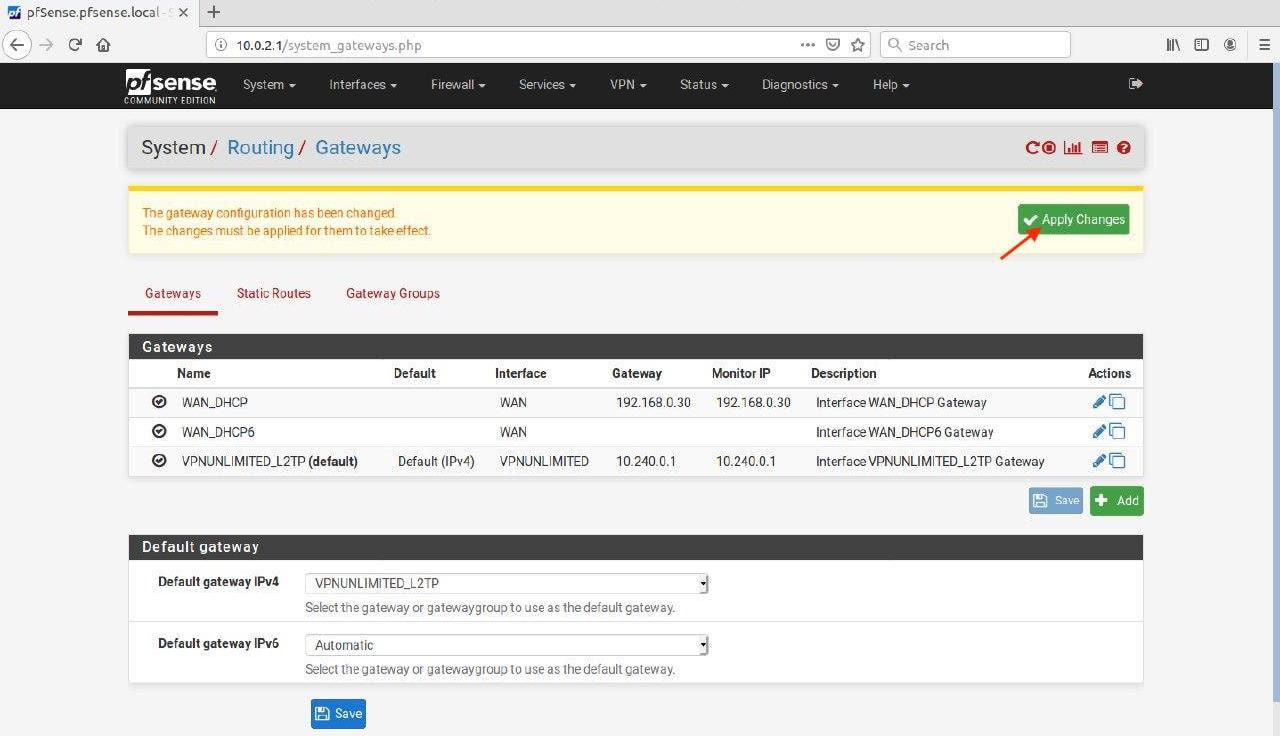Edit the WAN_DHCP gateway pencil icon

(1099, 402)
